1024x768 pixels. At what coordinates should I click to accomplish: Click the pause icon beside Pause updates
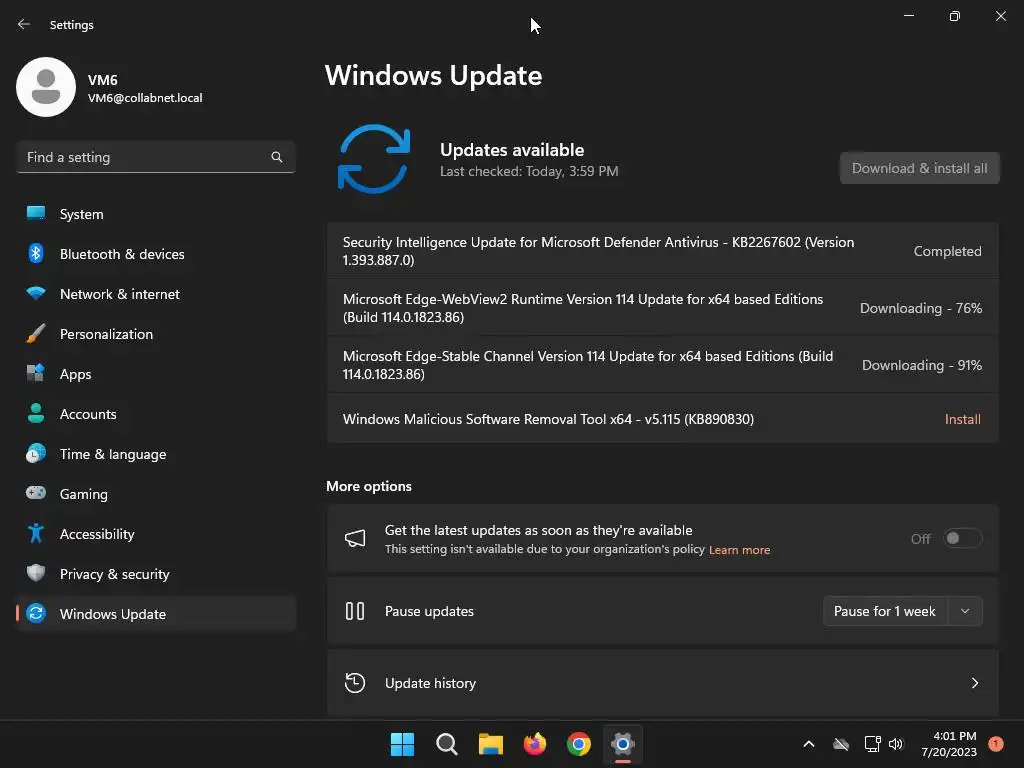click(x=355, y=611)
